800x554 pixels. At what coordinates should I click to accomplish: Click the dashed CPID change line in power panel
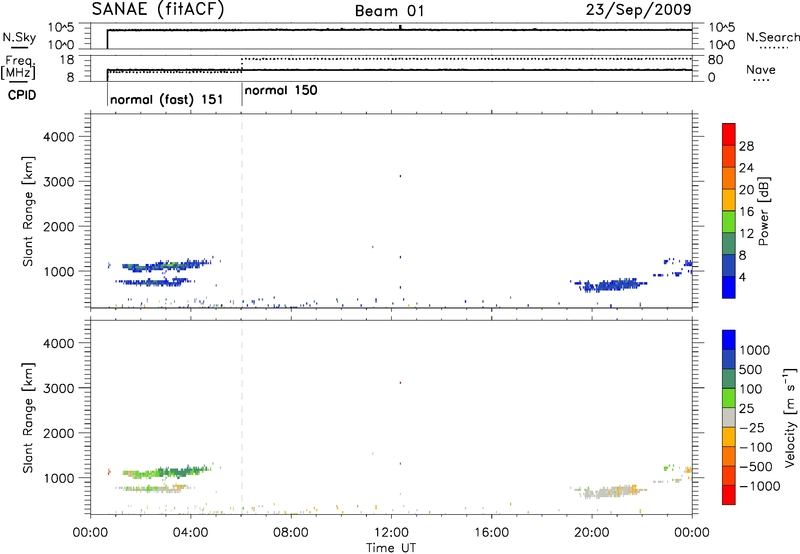tap(242, 211)
